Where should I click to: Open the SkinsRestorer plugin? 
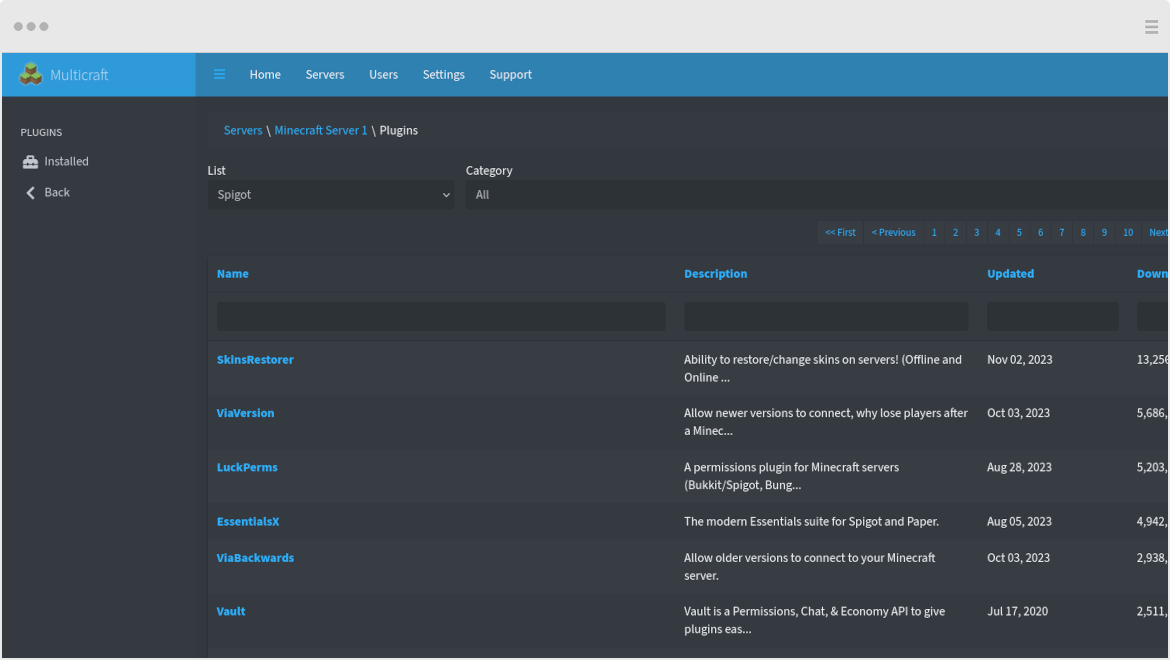pos(255,359)
